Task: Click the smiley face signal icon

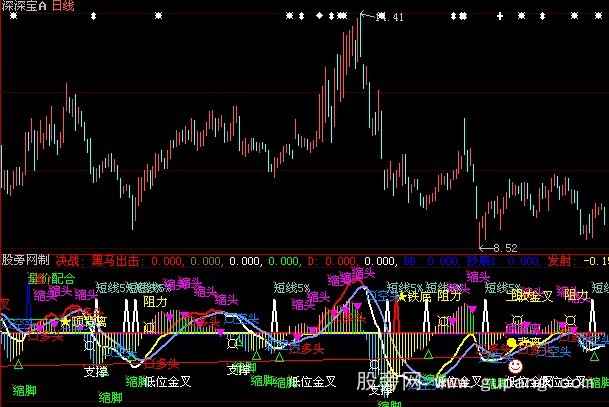Action: (514, 367)
